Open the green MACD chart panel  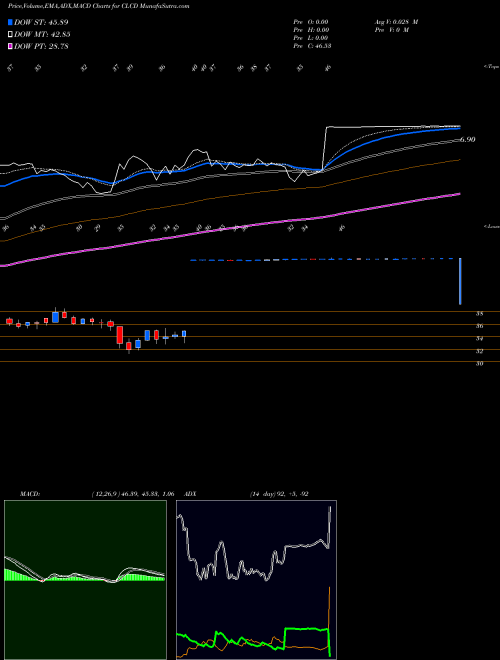coord(85,580)
